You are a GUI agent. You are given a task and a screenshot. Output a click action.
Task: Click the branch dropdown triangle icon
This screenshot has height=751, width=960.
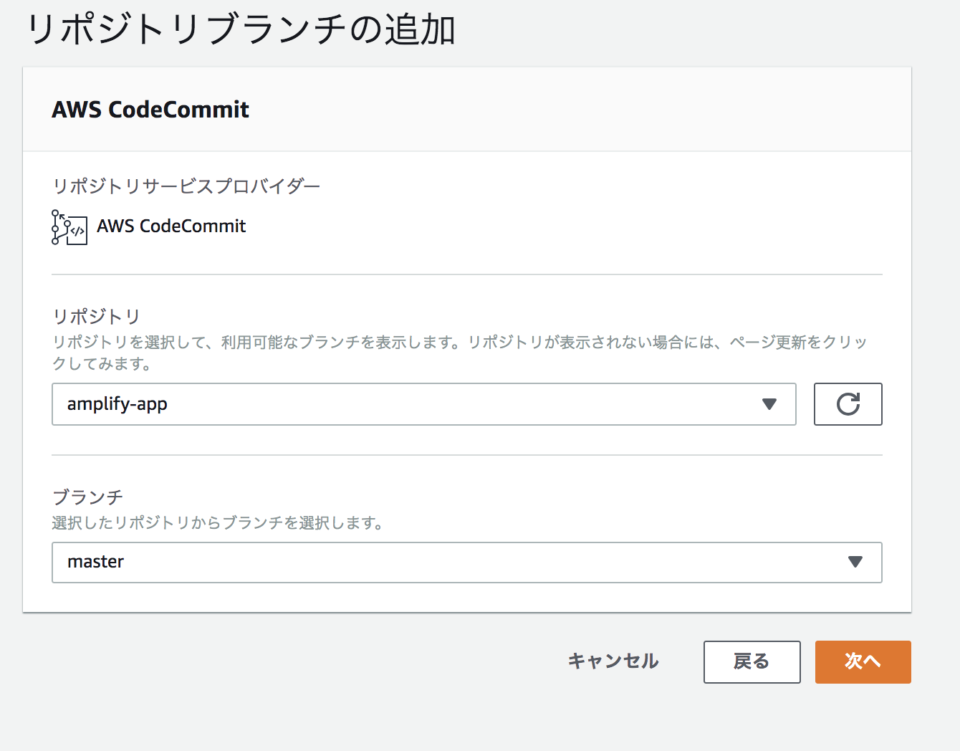coord(855,562)
